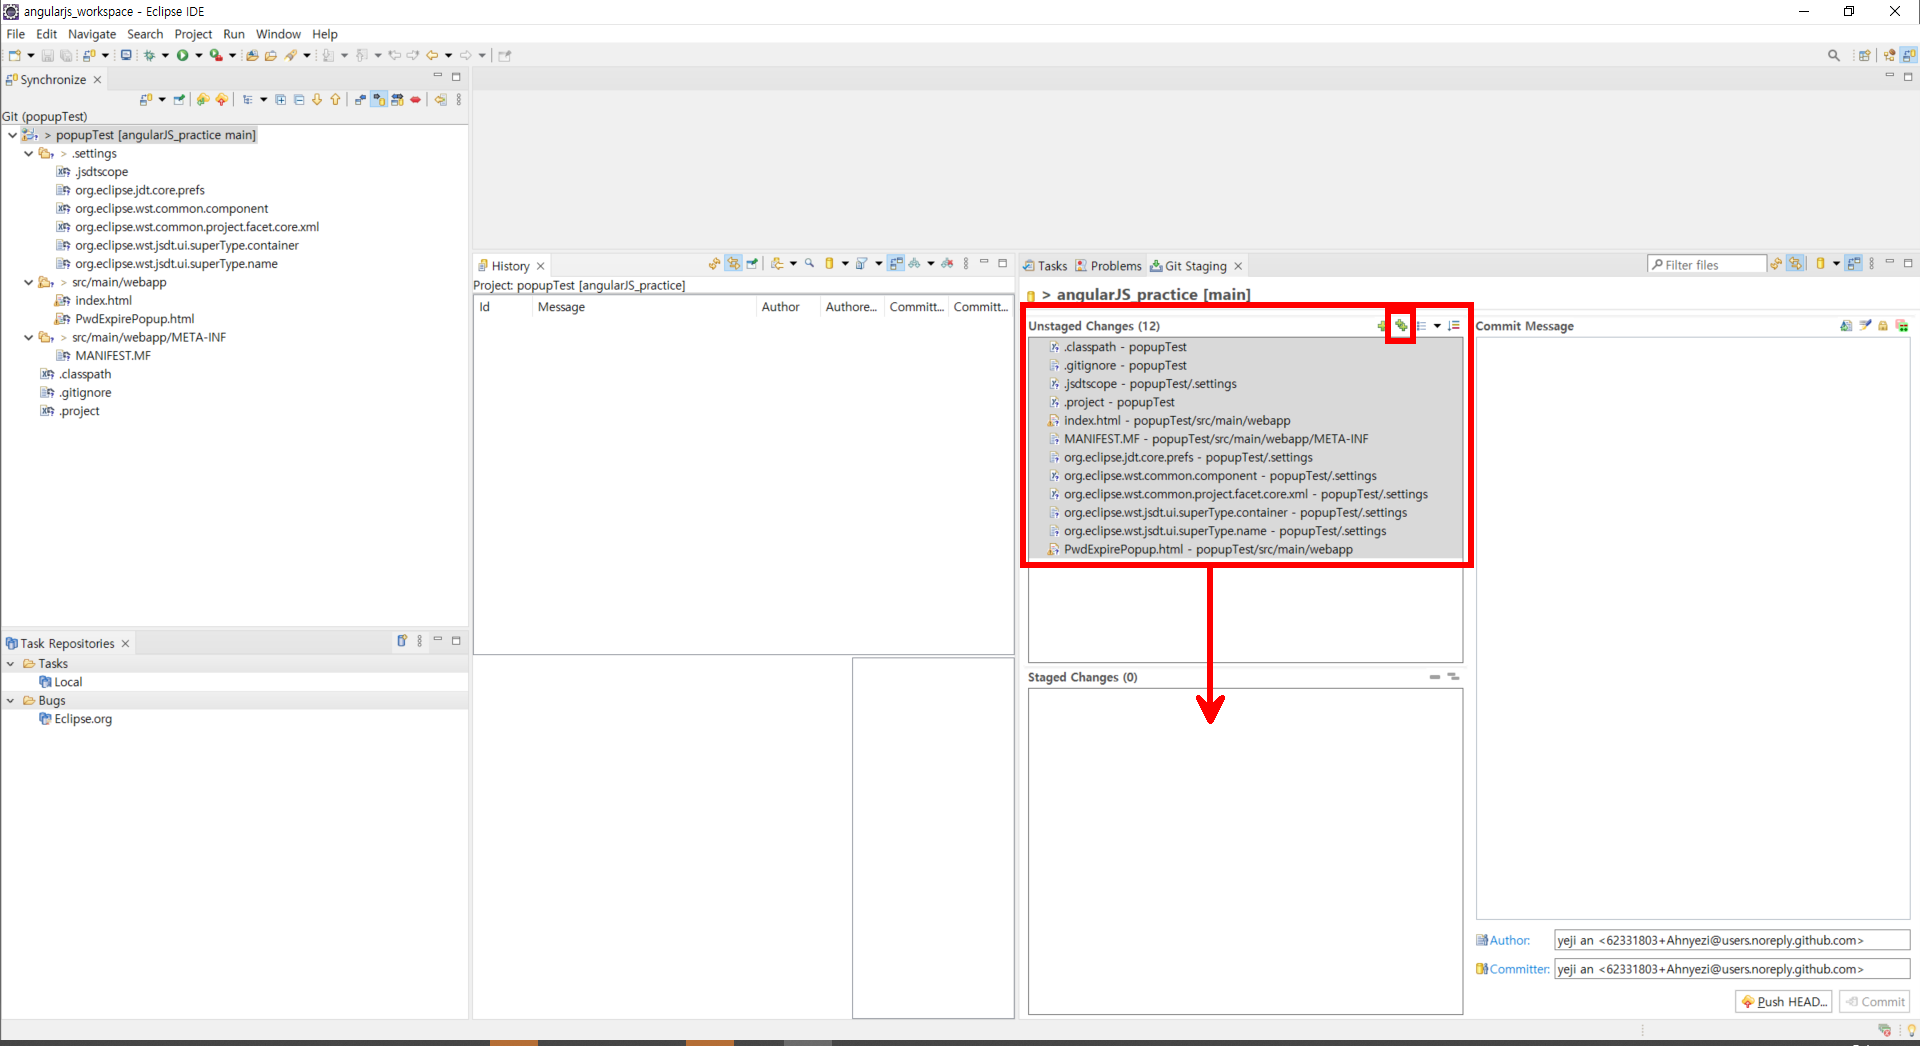1920x1046 pixels.
Task: Open Synchronize presentation dropdown arrow
Action: tap(264, 100)
